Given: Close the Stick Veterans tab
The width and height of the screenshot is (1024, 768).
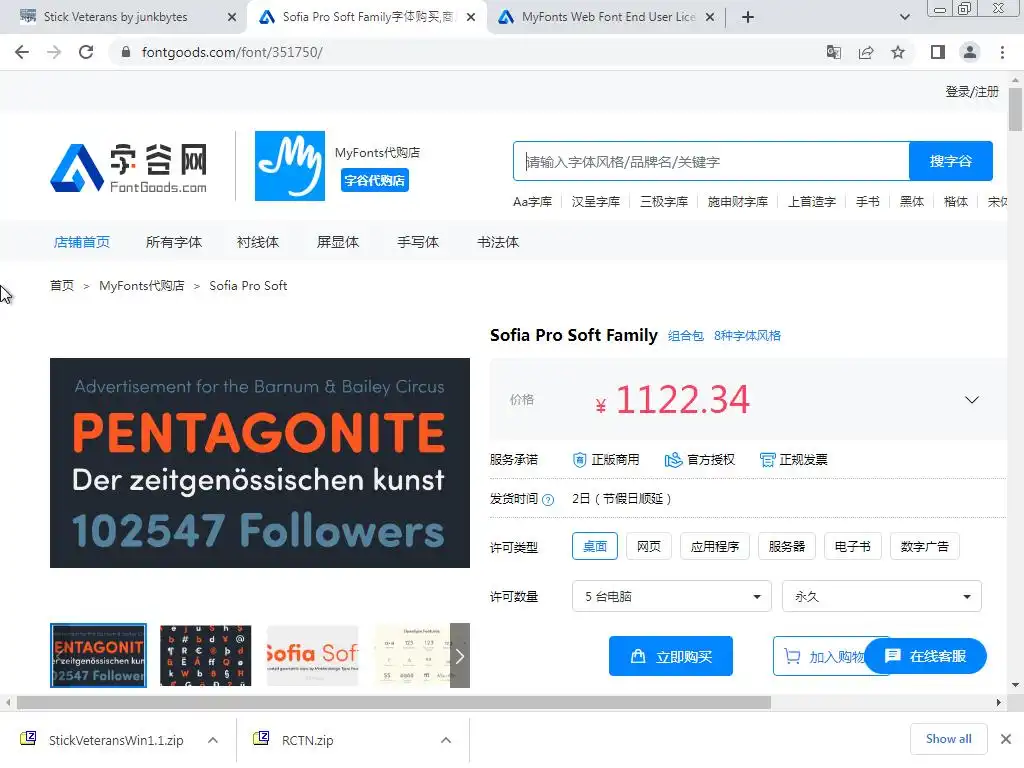Looking at the screenshot, I should (232, 17).
